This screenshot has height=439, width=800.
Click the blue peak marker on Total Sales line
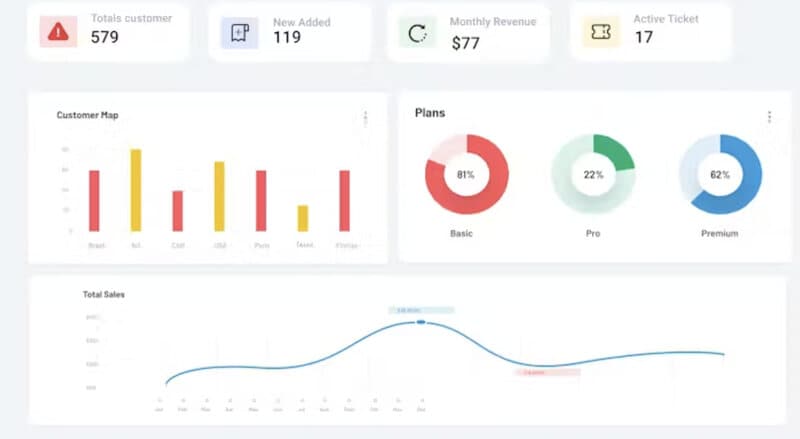click(421, 322)
